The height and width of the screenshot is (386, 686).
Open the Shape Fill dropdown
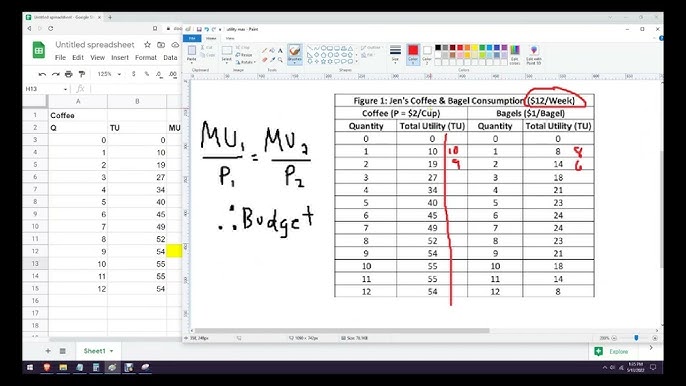(x=368, y=55)
